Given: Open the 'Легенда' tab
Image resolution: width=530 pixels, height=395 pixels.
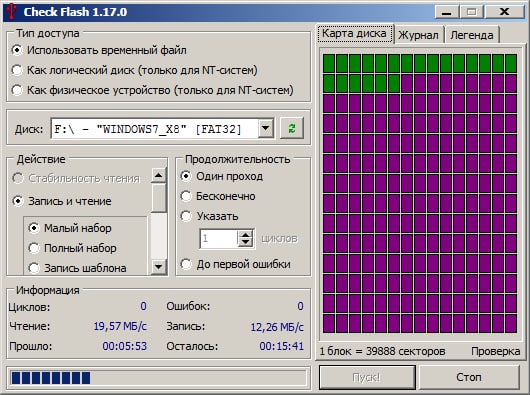Looking at the screenshot, I should click(x=472, y=35).
